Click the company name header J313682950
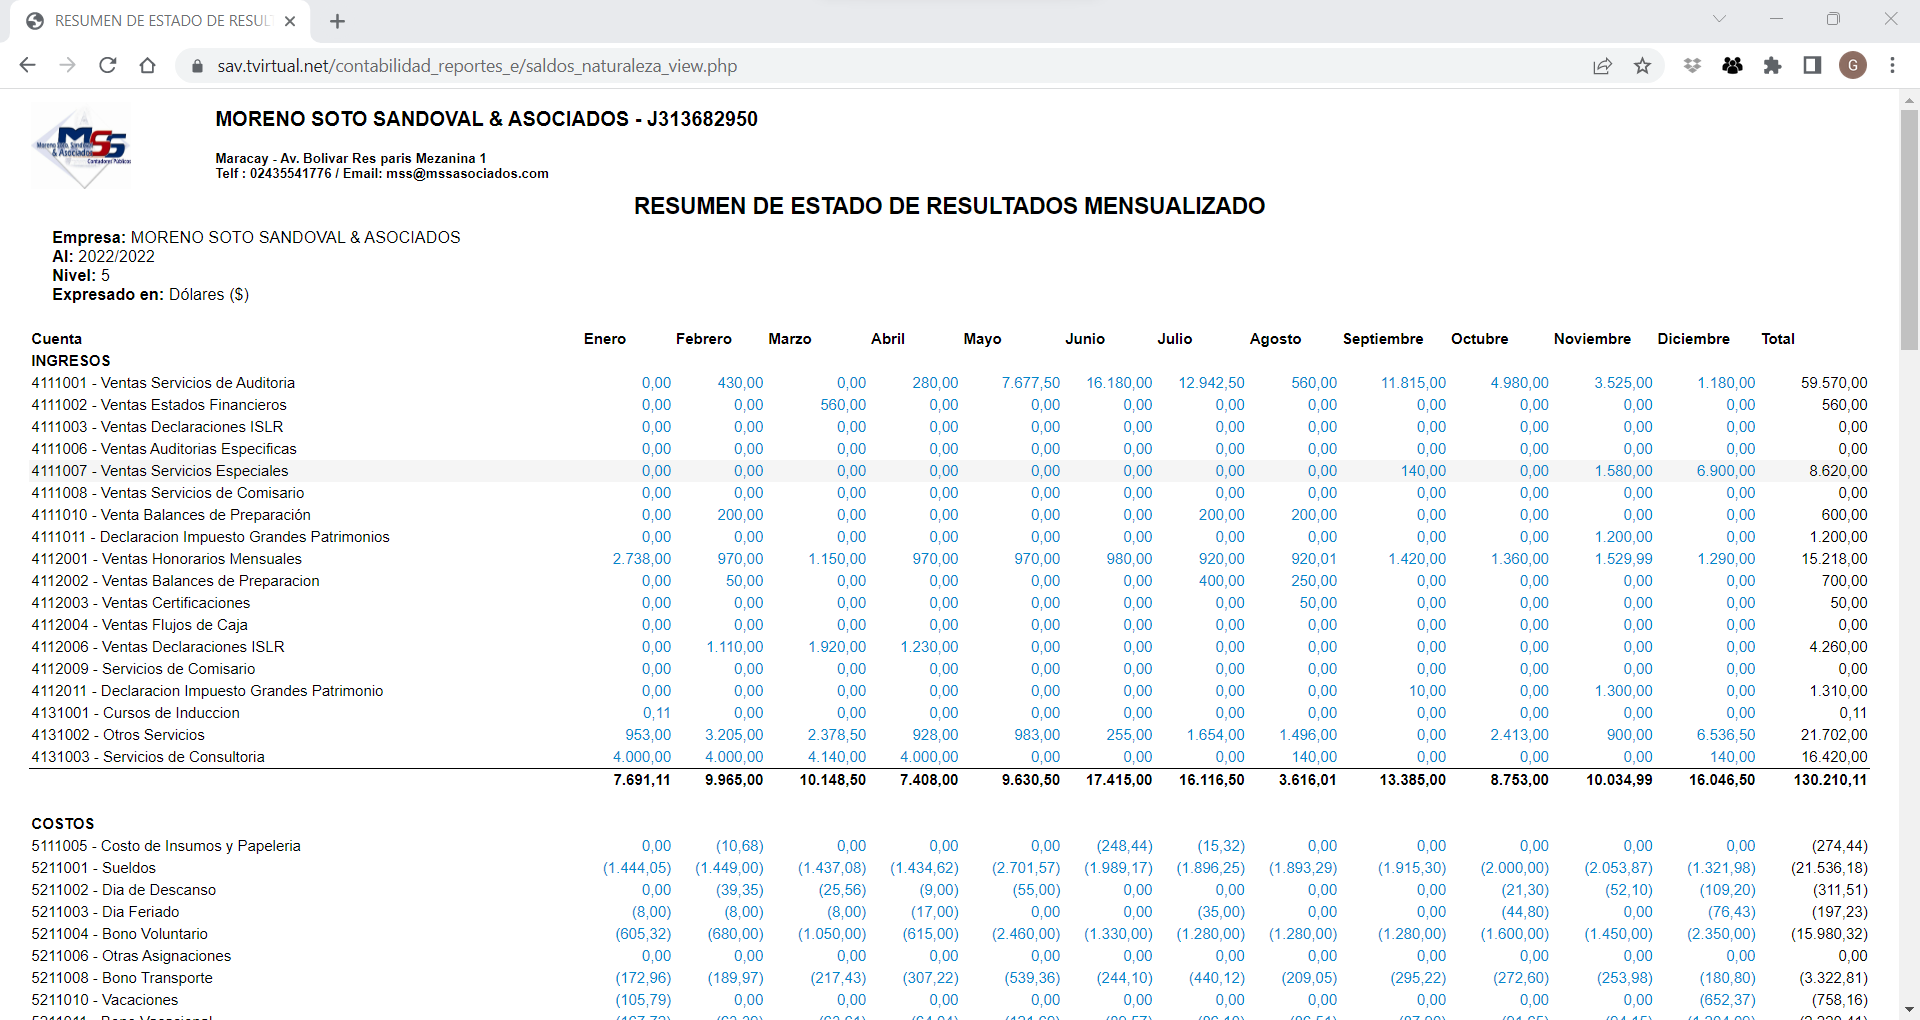 point(487,119)
